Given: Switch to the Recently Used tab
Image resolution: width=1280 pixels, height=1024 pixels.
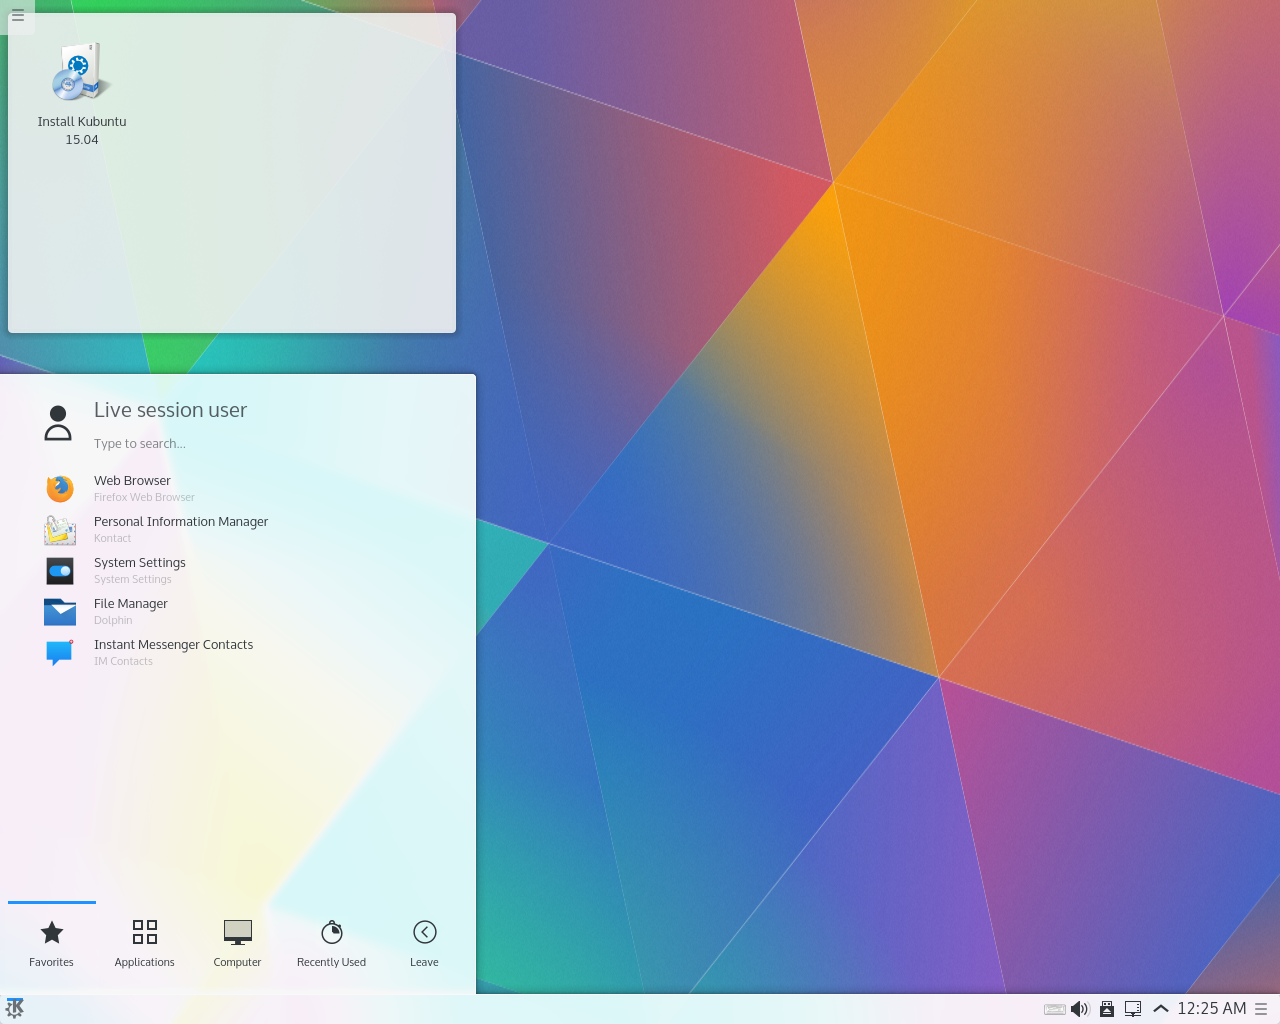Looking at the screenshot, I should (x=332, y=945).
